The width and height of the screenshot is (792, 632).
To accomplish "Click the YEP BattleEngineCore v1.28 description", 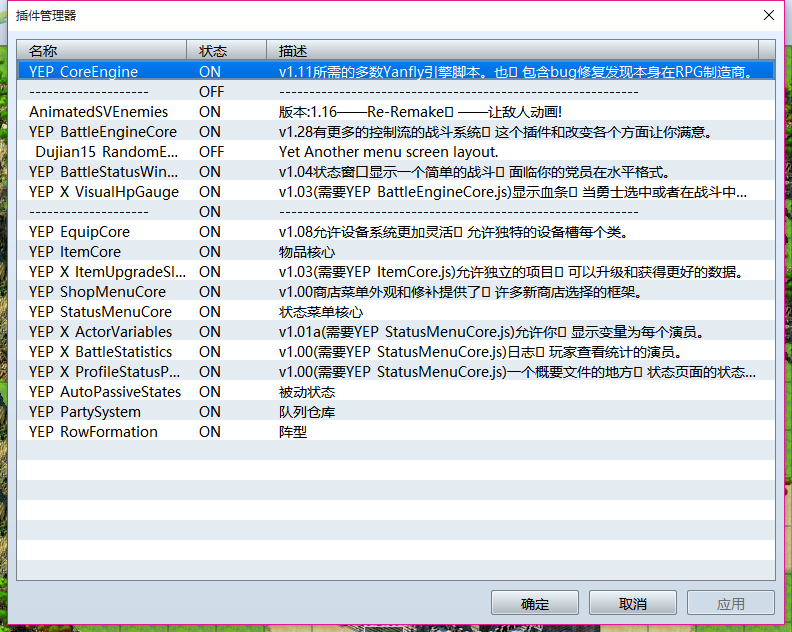I will (496, 131).
